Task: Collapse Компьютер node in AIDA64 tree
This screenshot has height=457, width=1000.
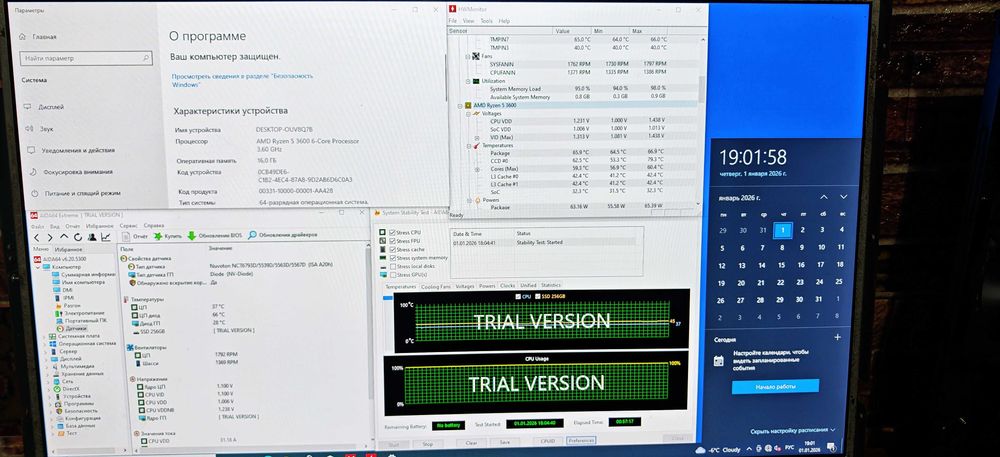Action: point(38,266)
